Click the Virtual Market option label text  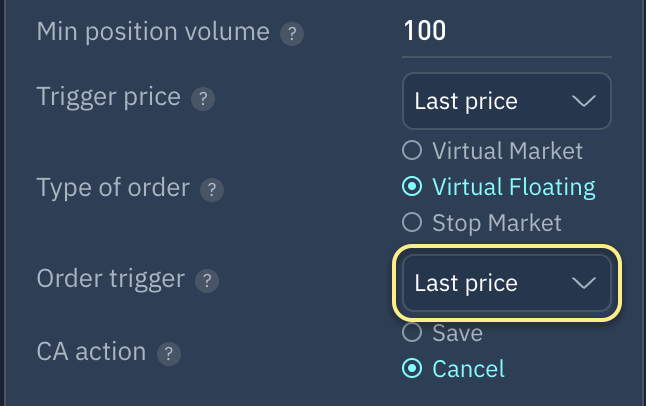pyautogui.click(x=507, y=152)
